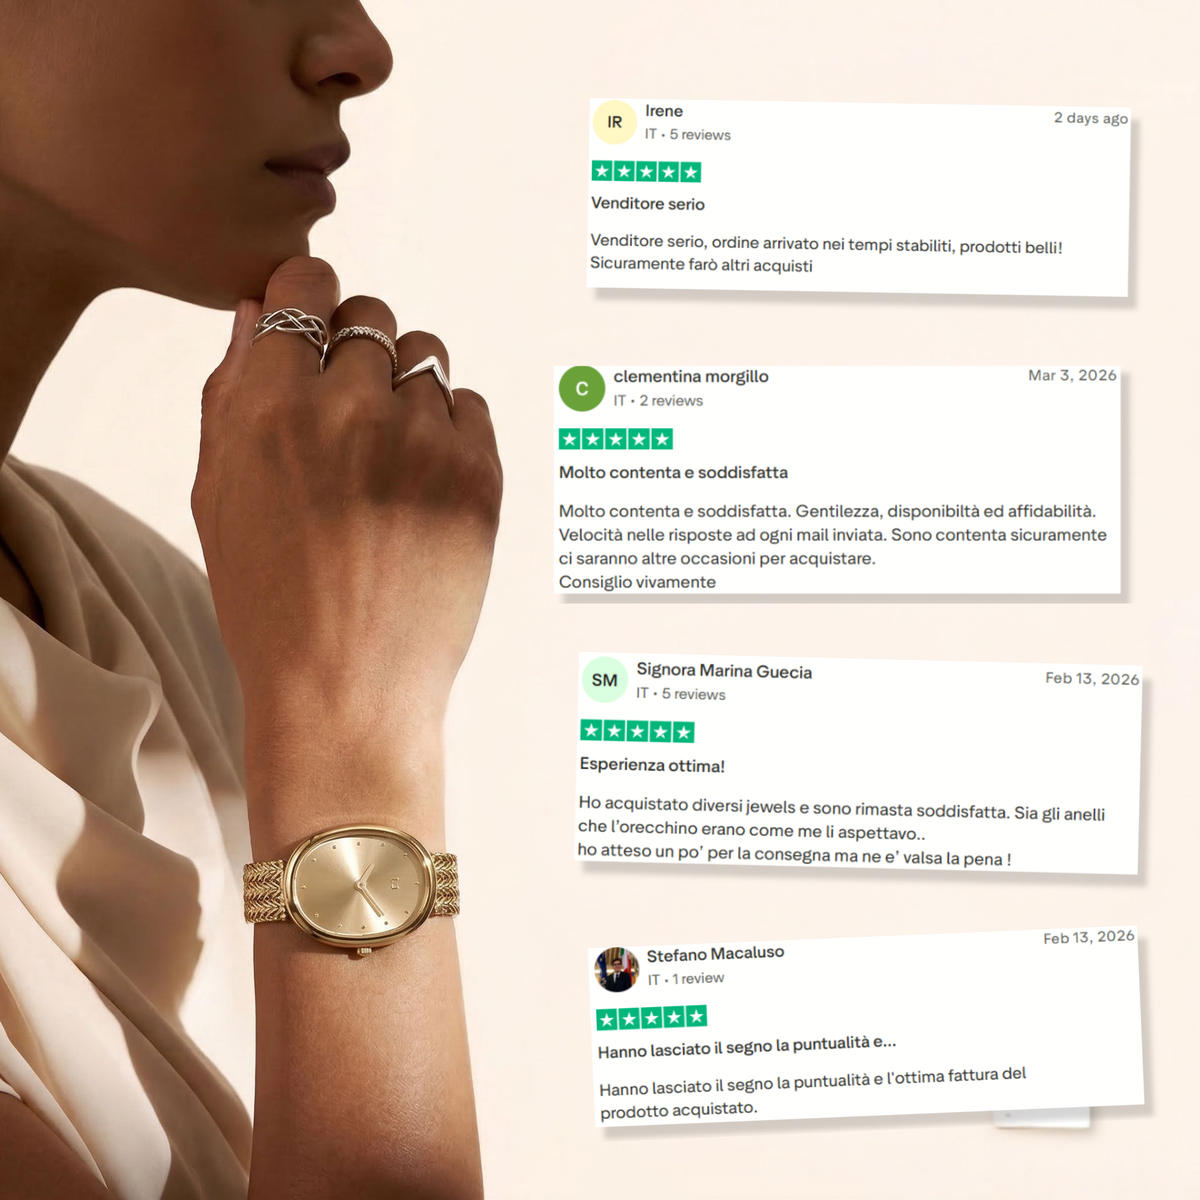Click the 'Esperienza ottima!' review title
Viewport: 1200px width, 1200px height.
[652, 765]
